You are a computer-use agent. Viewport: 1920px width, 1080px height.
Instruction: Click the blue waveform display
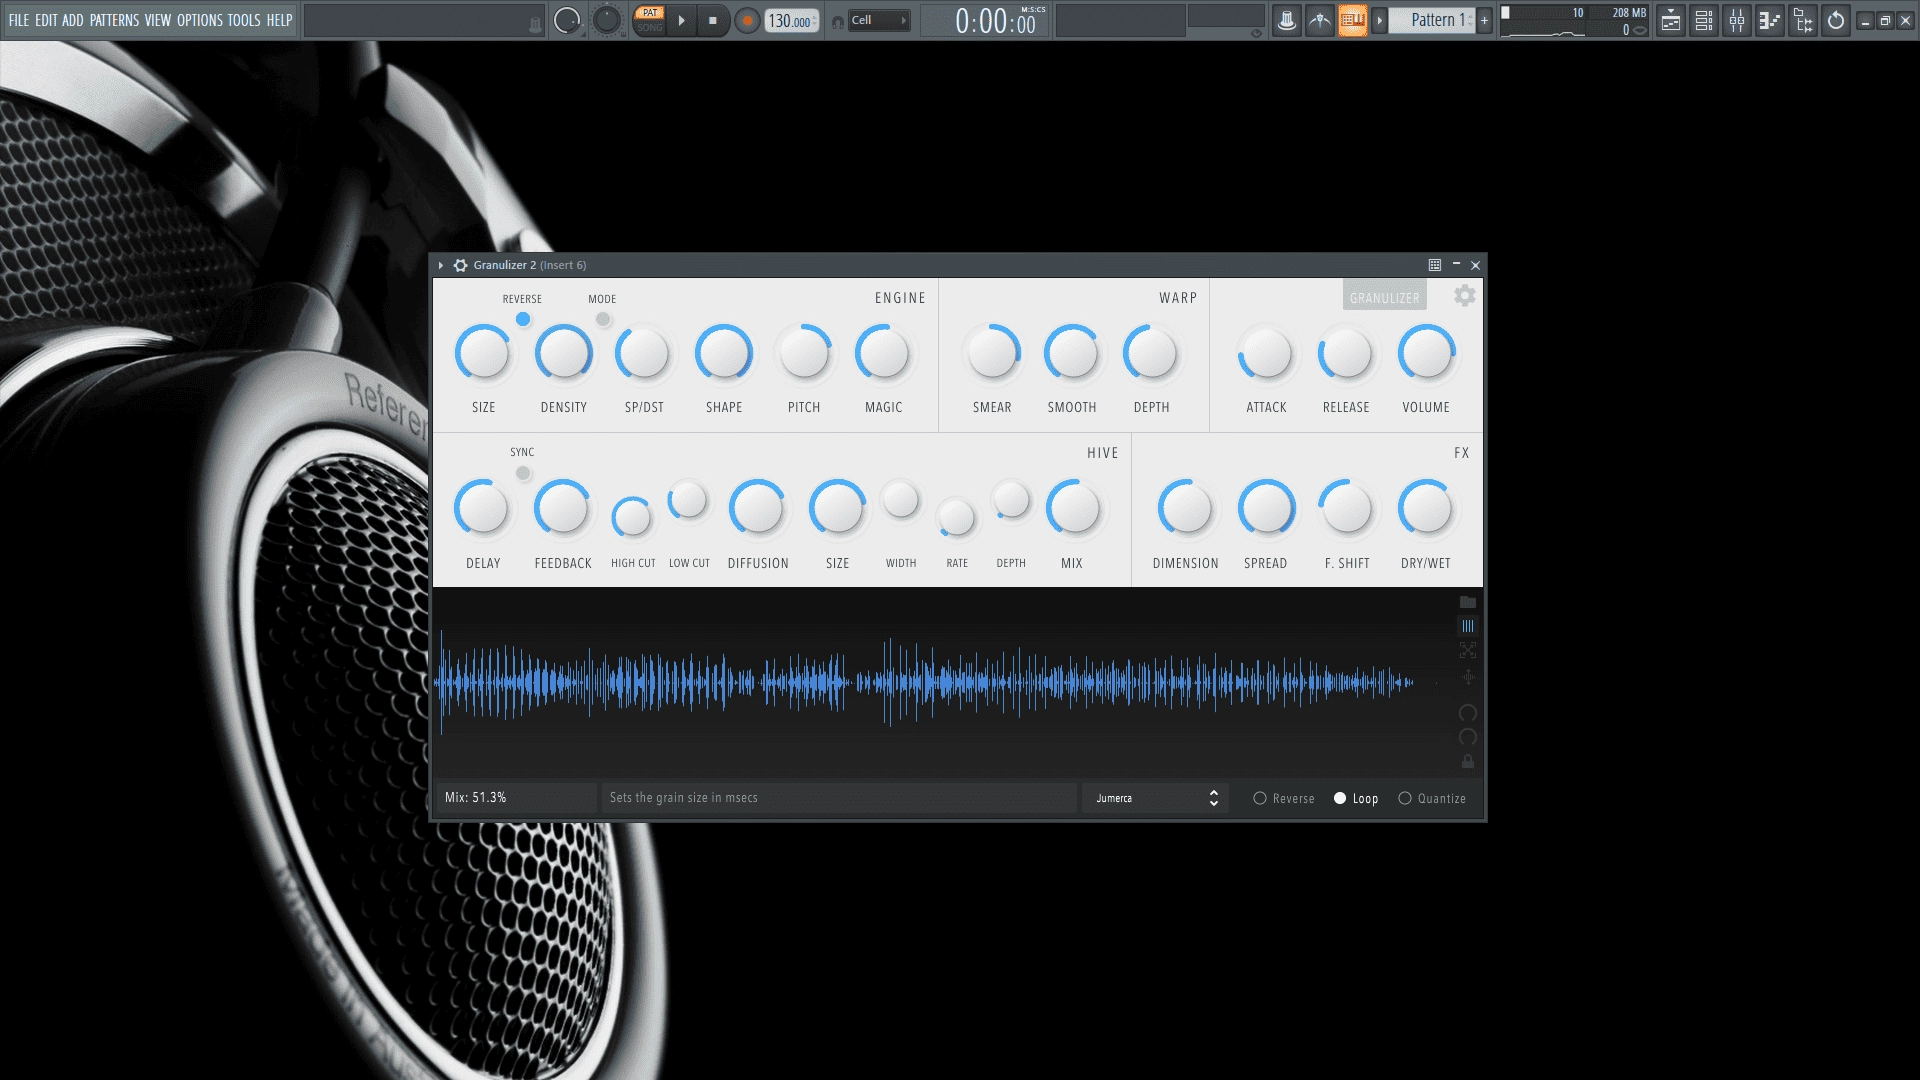coord(925,683)
